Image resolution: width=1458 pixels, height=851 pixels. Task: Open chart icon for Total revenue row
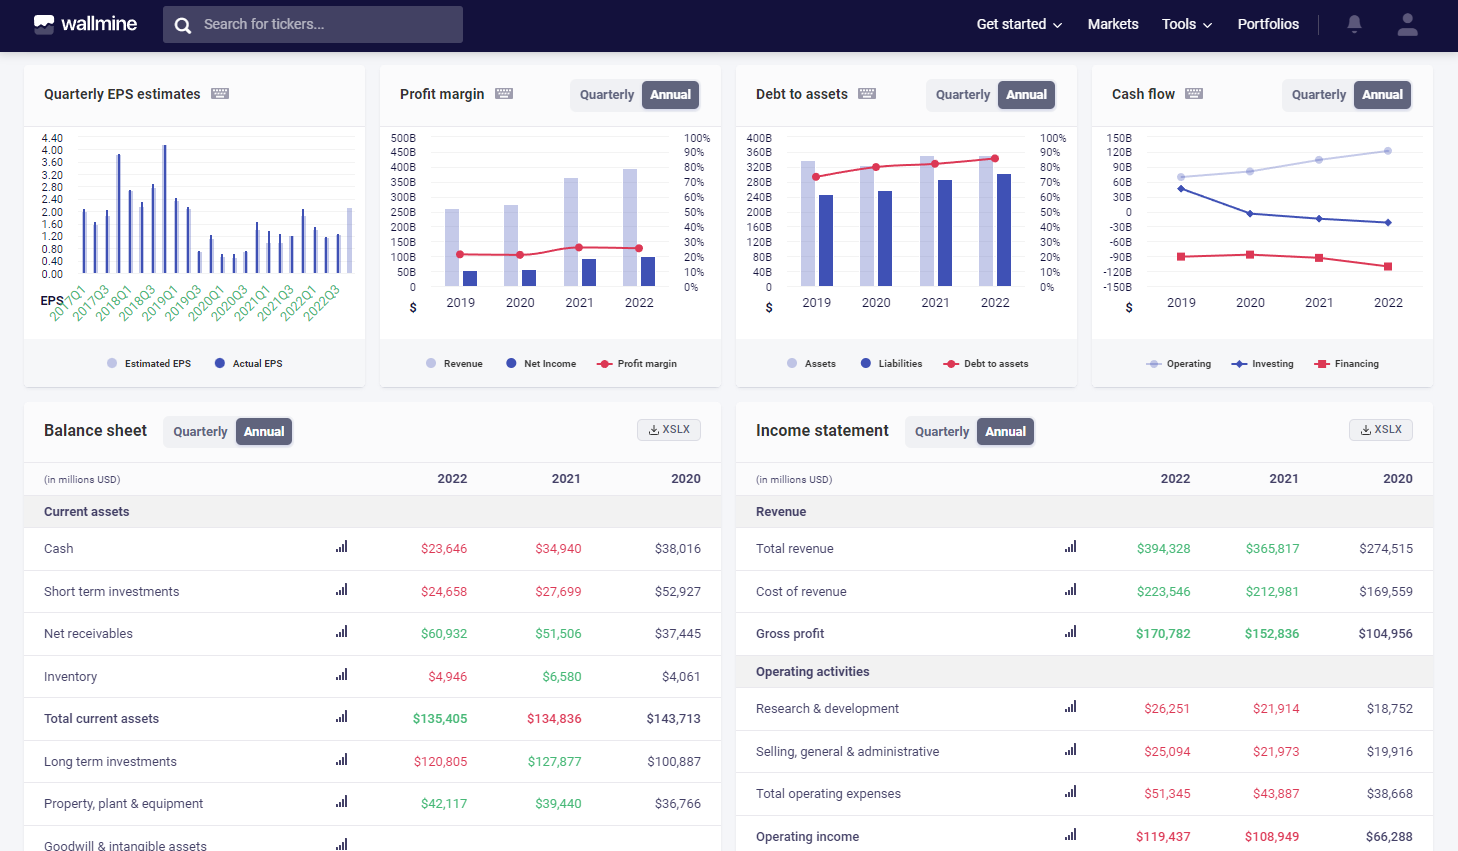point(1070,547)
